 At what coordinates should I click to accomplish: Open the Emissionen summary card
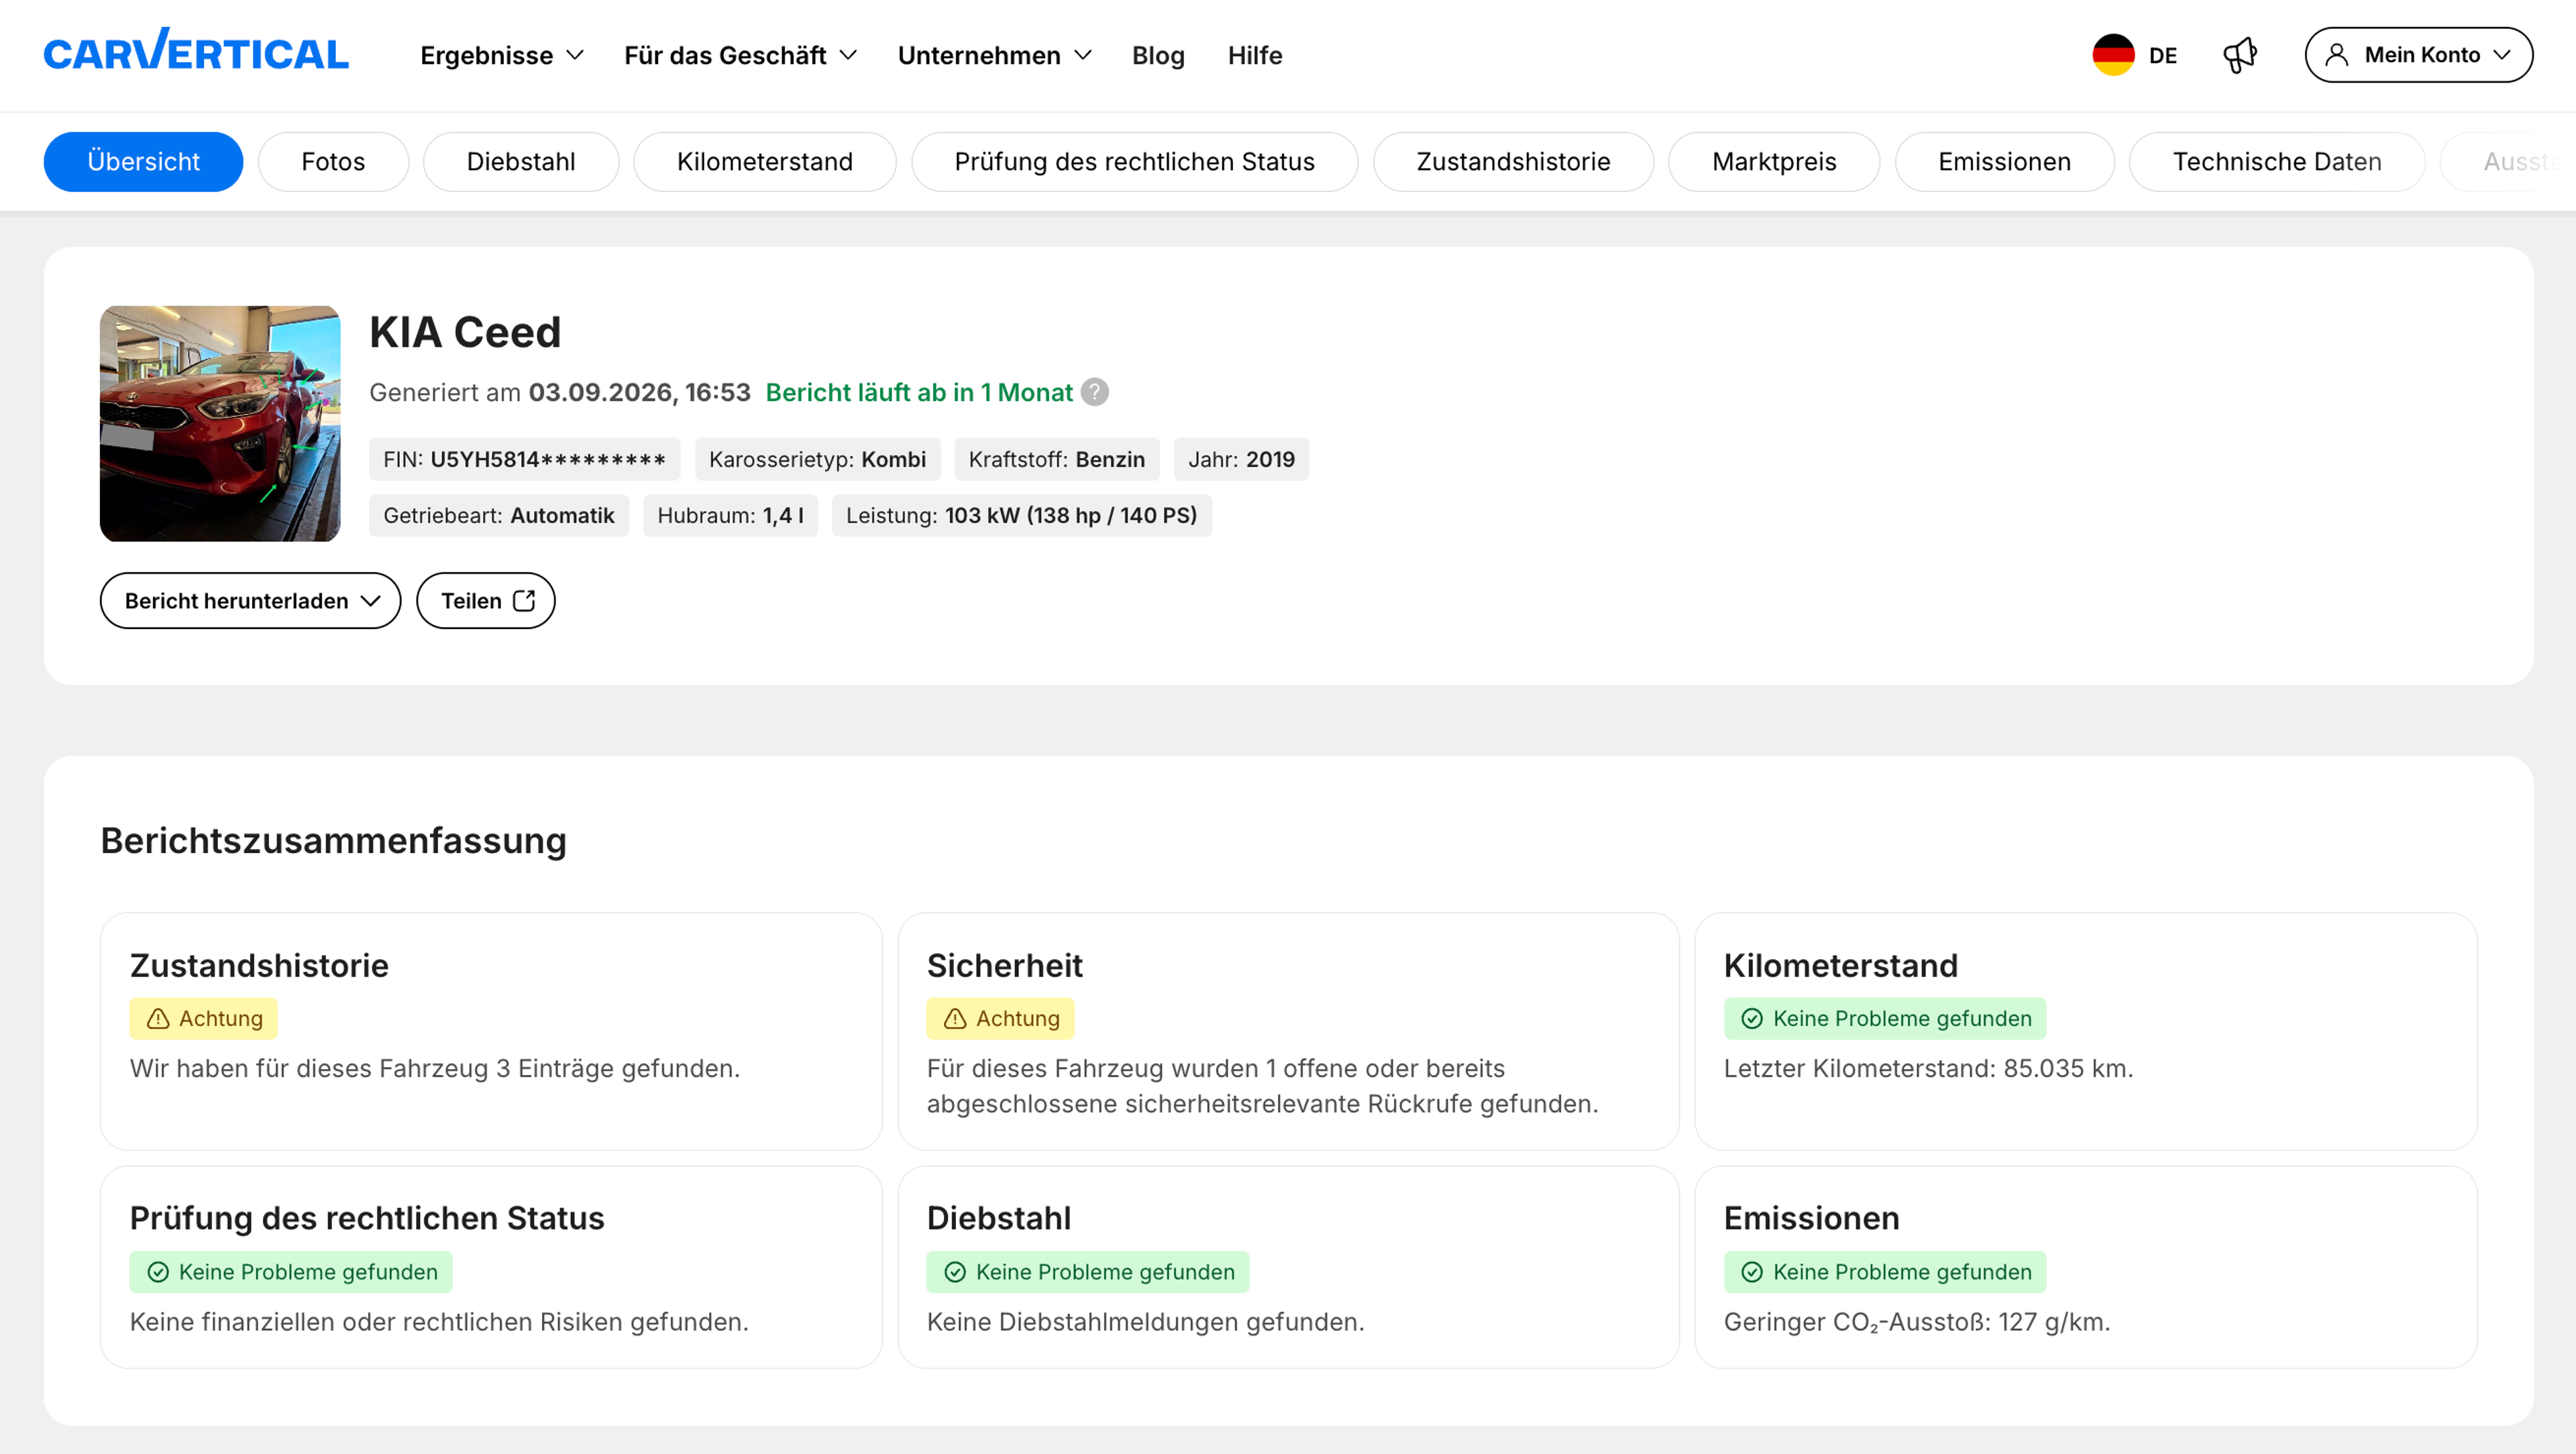click(2086, 1267)
